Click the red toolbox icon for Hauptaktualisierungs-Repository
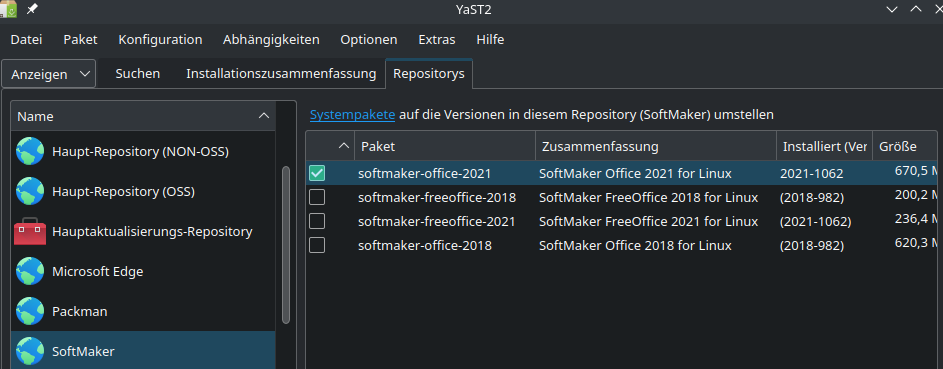Viewport: 943px width, 369px height. click(29, 231)
